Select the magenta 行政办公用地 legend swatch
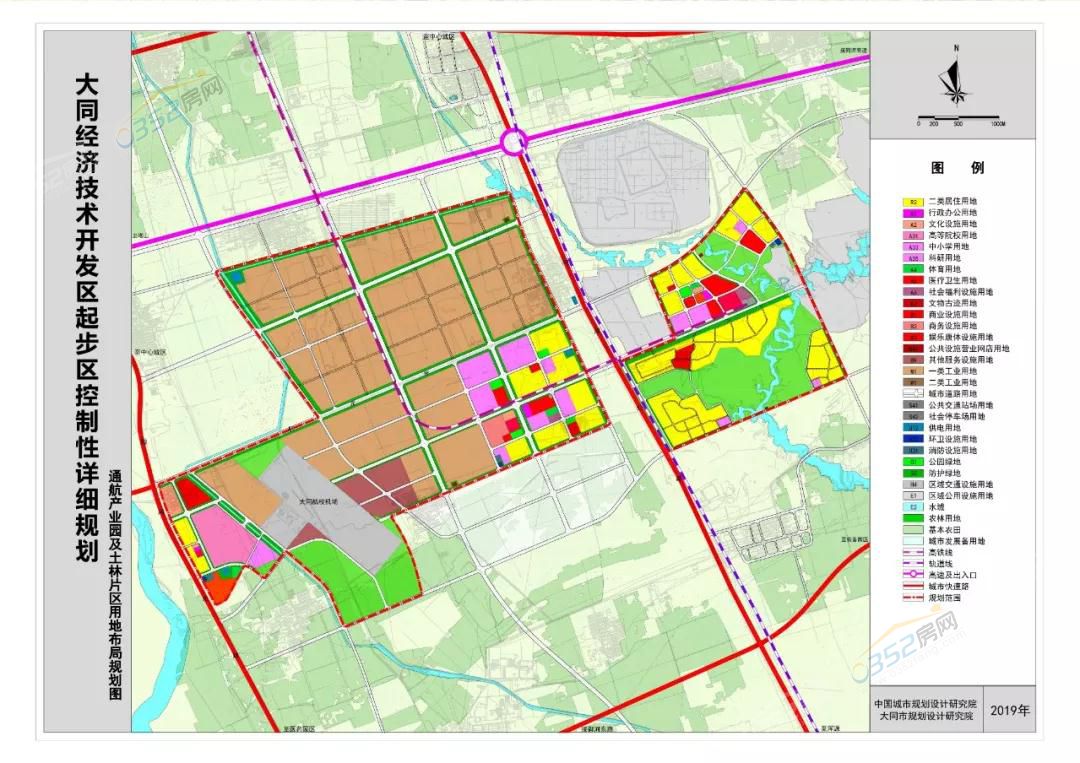Screen dimensions: 1080x763 [912, 212]
